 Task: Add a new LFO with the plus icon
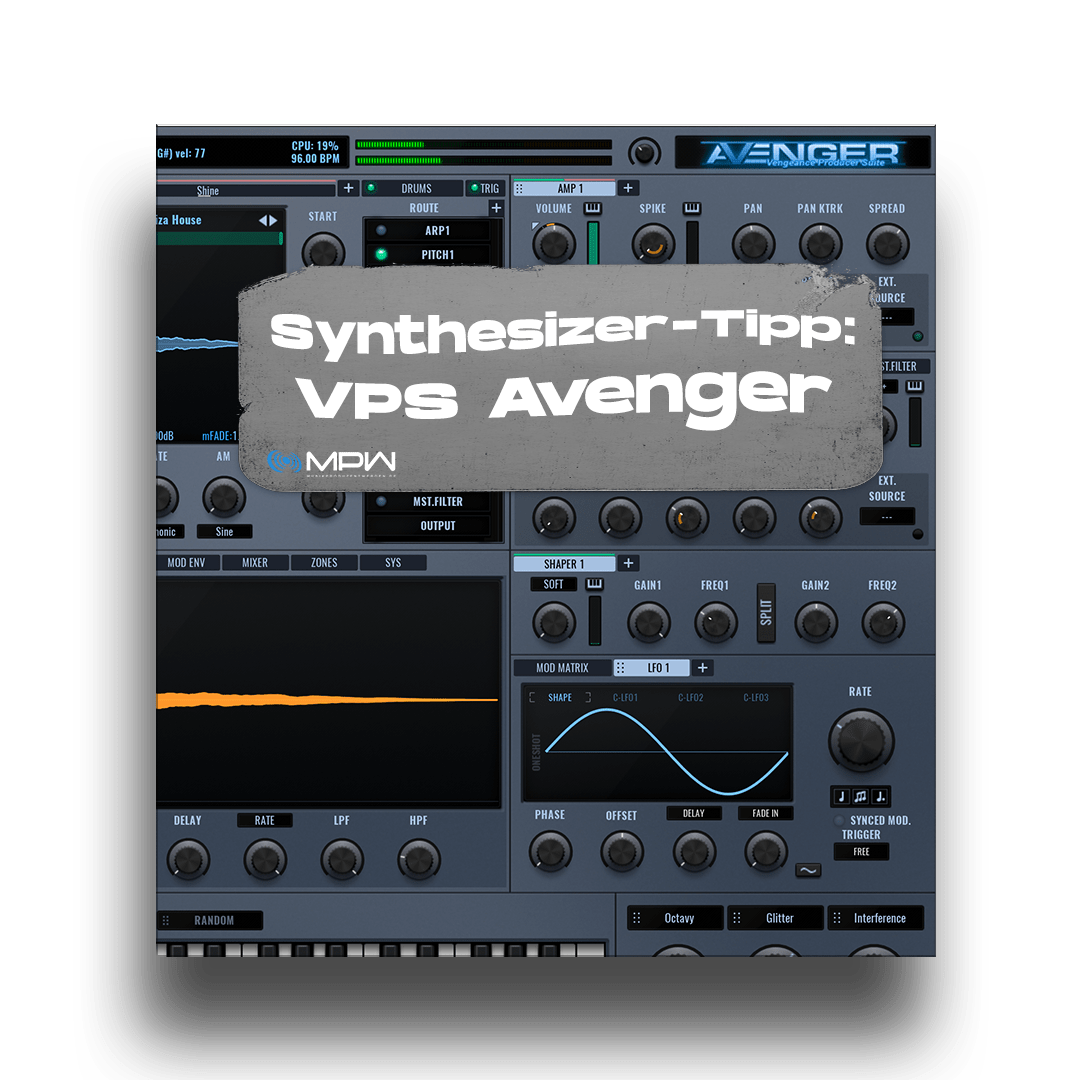pos(703,667)
